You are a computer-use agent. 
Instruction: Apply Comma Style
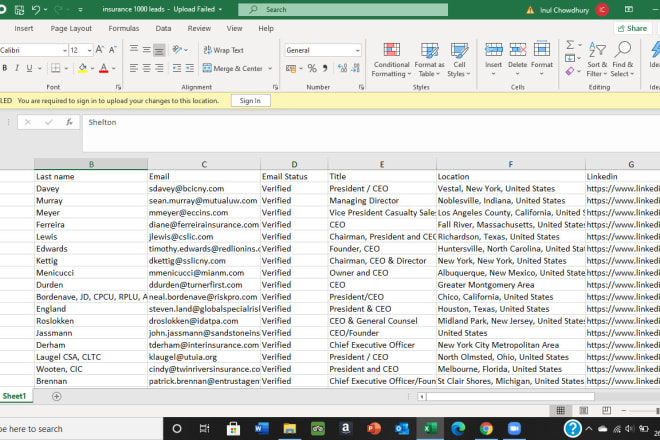pos(325,68)
